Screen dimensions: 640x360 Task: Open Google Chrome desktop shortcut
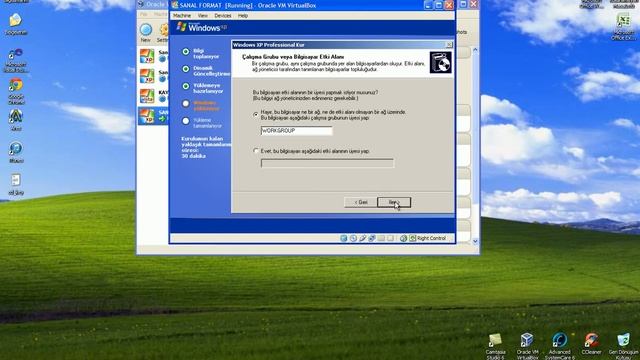pos(16,91)
